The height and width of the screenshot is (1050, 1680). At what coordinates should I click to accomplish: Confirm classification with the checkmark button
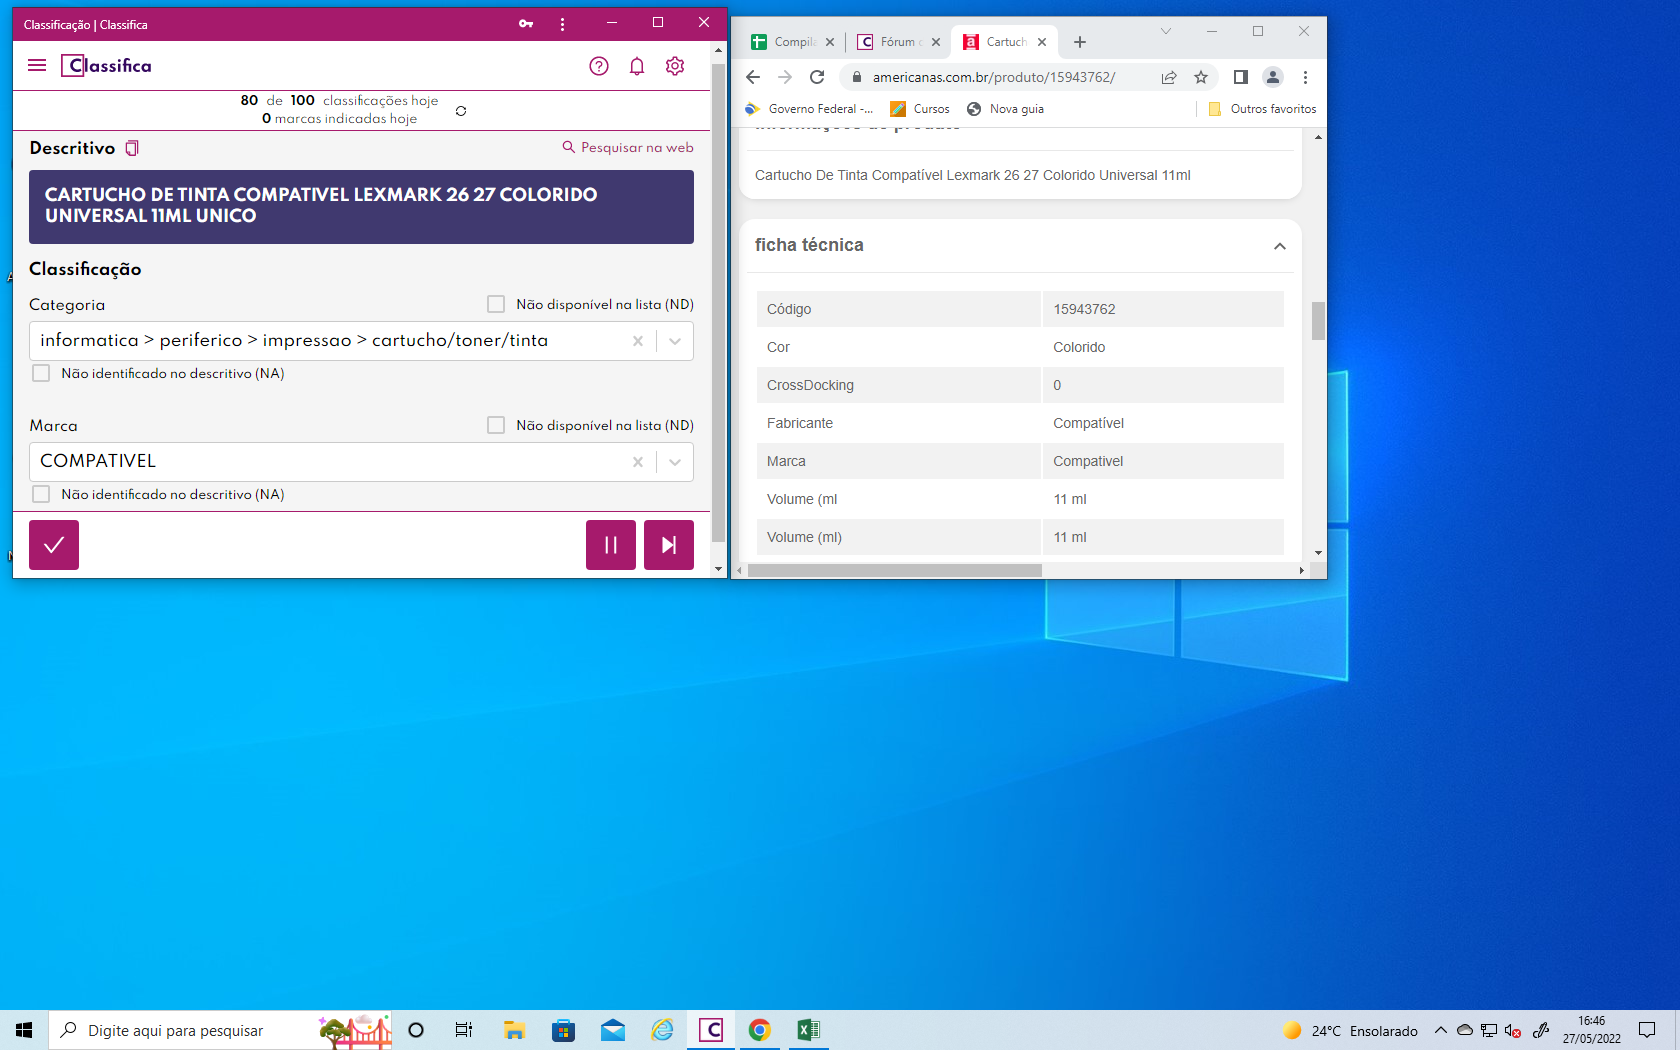coord(54,545)
